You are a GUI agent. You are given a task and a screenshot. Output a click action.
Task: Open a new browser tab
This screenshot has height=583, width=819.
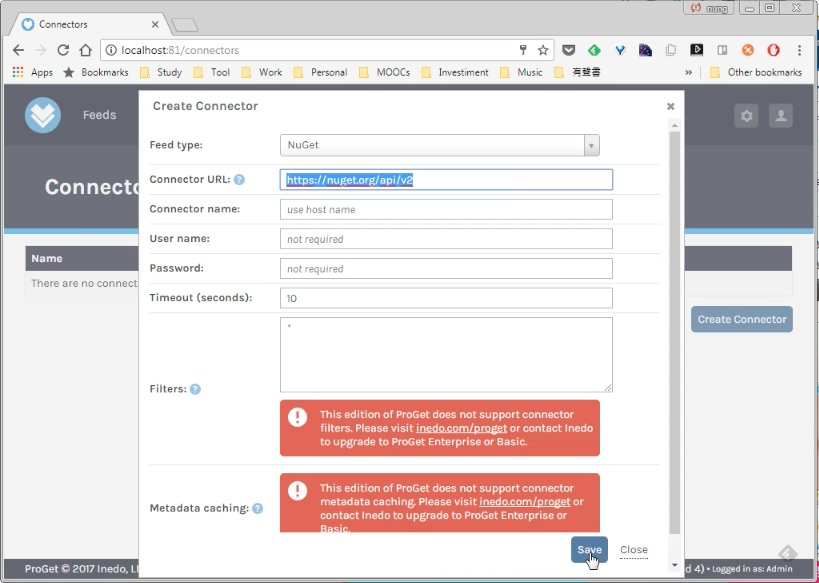pos(184,25)
